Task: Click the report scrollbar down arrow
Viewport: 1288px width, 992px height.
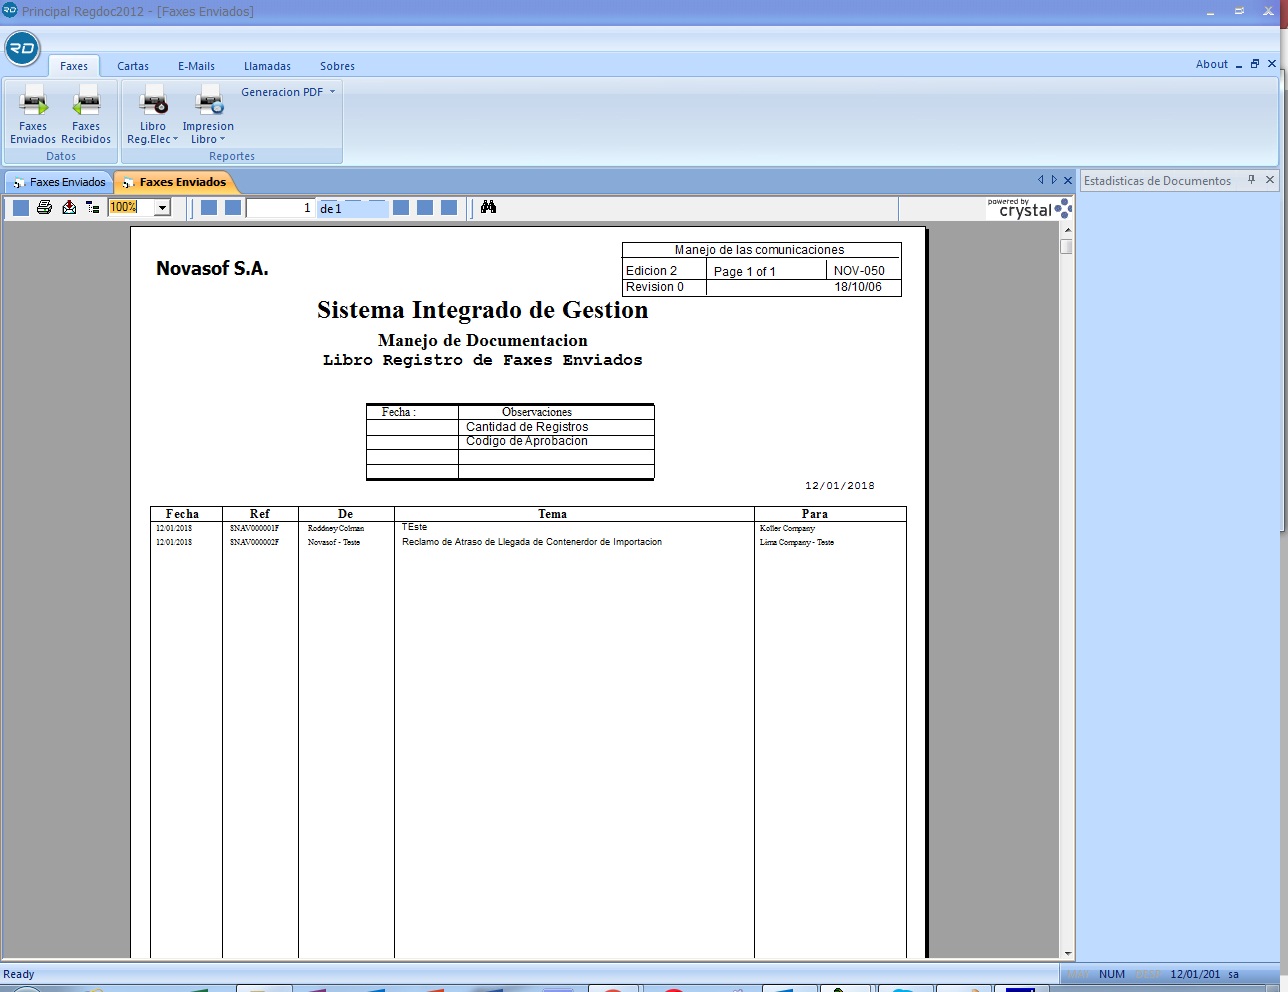Action: pyautogui.click(x=1067, y=954)
